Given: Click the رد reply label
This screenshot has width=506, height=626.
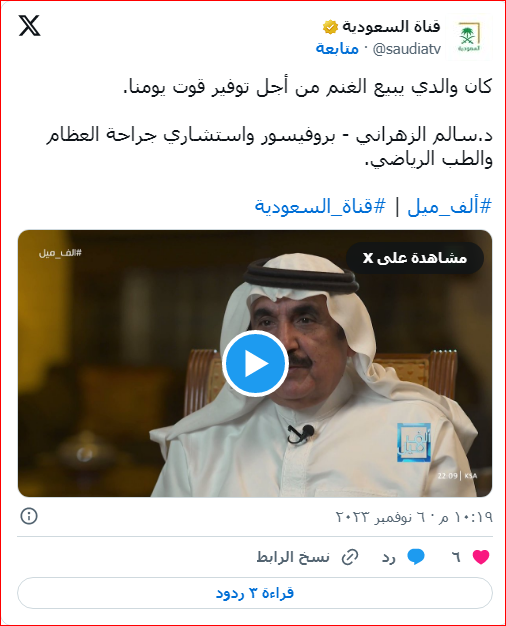Looking at the screenshot, I should point(389,557).
